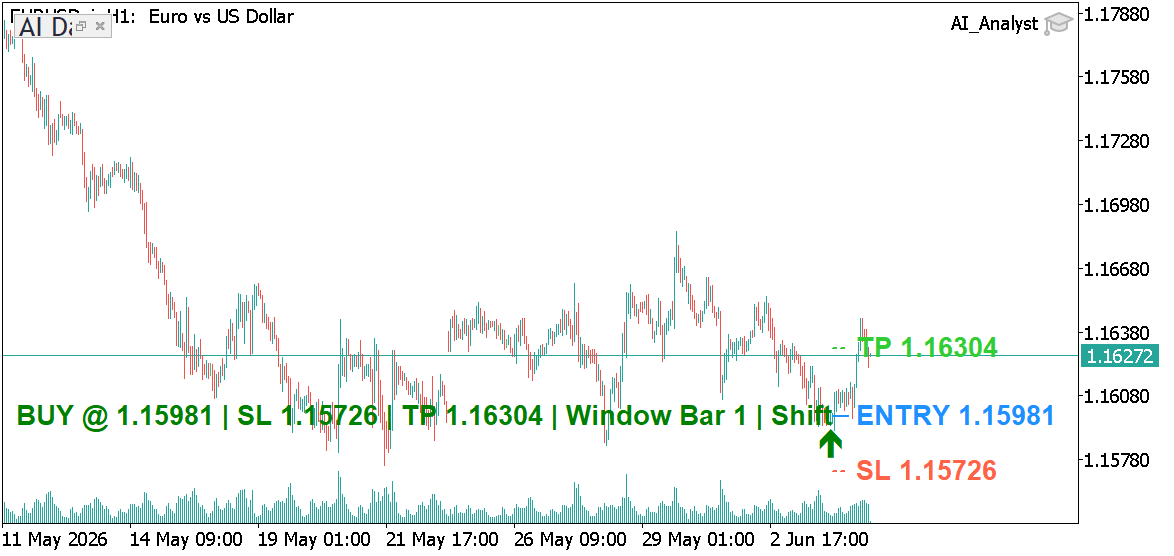
Task: Select the ENTRY 1.15981 label
Action: [955, 415]
